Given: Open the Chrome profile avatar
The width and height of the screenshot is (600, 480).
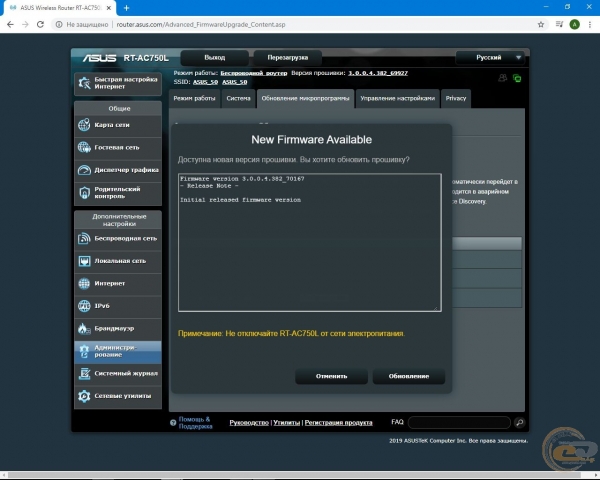Looking at the screenshot, I should click(x=574, y=24).
